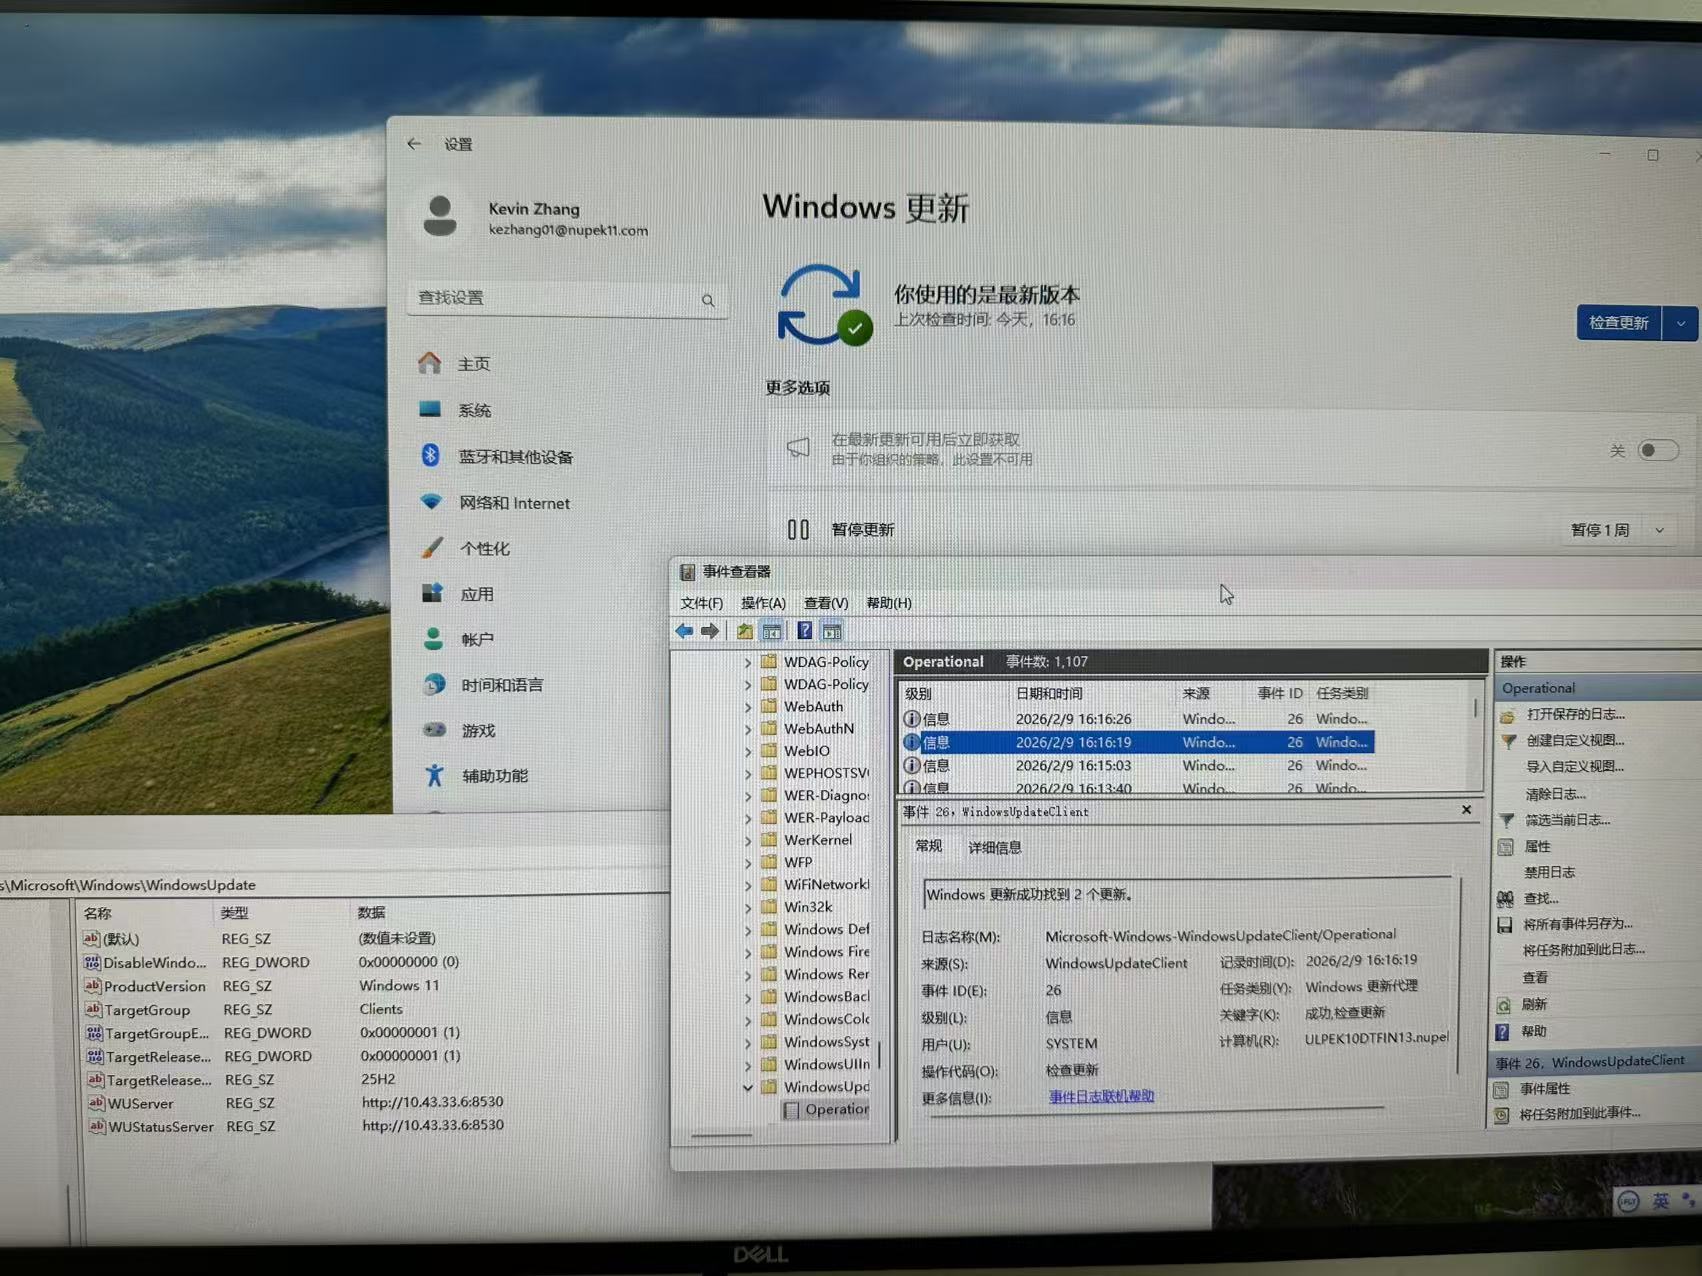Close the event 26 preview pane
Viewport: 1702px width, 1276px height.
(1466, 810)
